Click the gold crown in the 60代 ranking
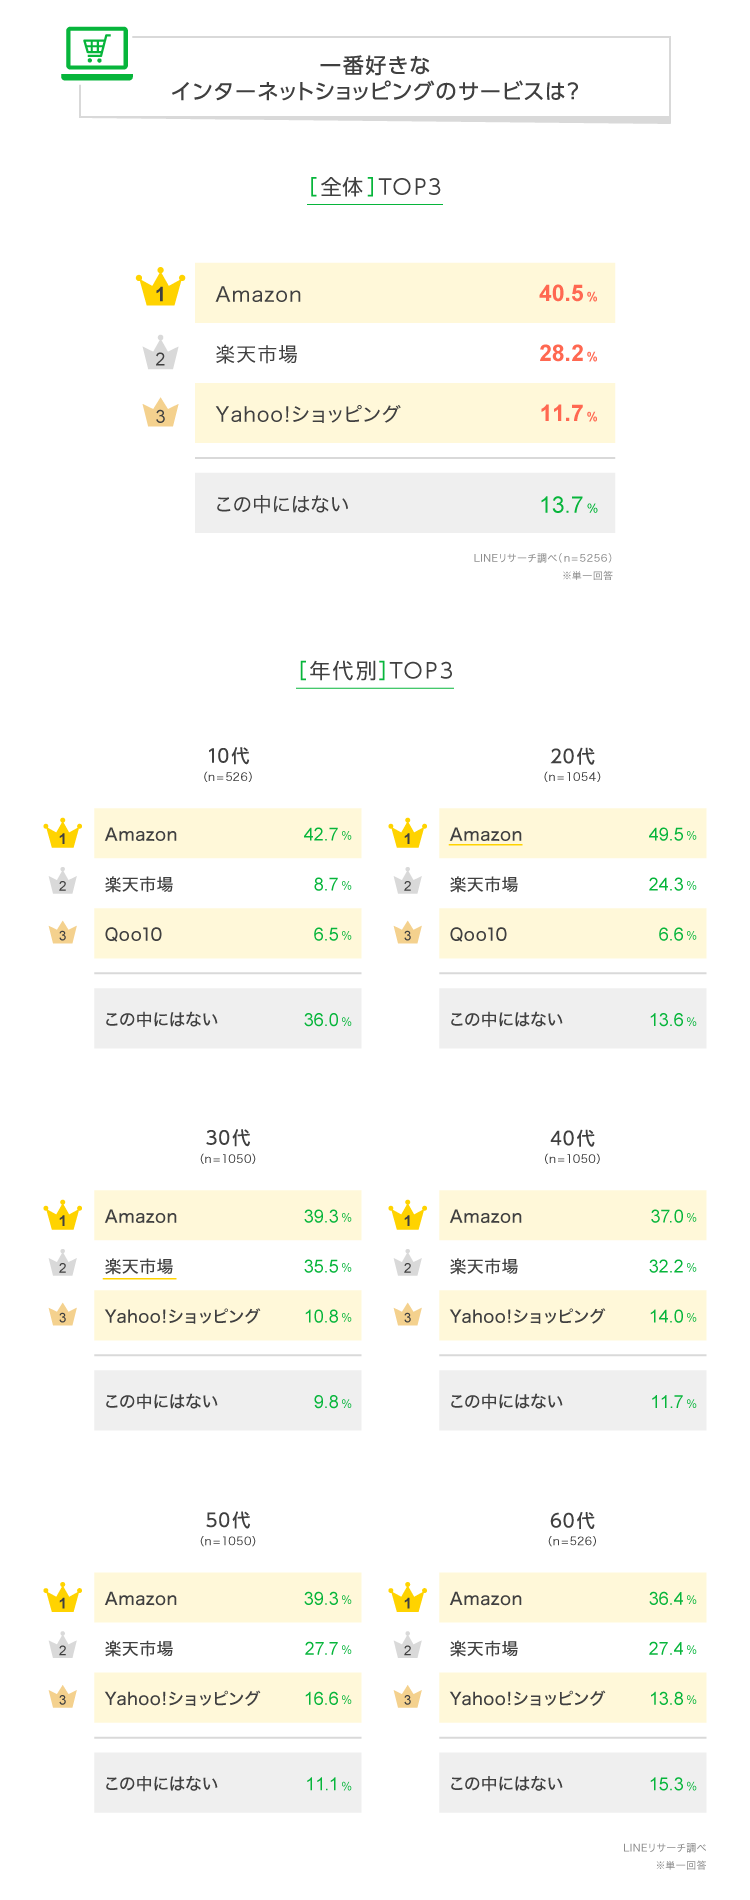Image resolution: width=750 pixels, height=1900 pixels. pos(408,1597)
